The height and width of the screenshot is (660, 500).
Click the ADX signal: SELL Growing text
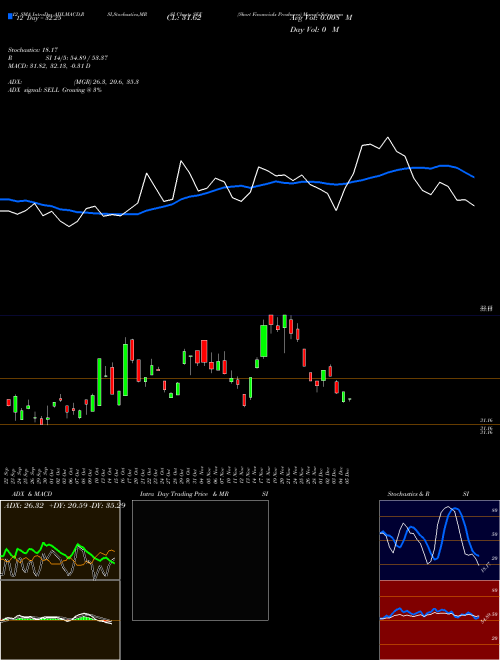pyautogui.click(x=55, y=90)
